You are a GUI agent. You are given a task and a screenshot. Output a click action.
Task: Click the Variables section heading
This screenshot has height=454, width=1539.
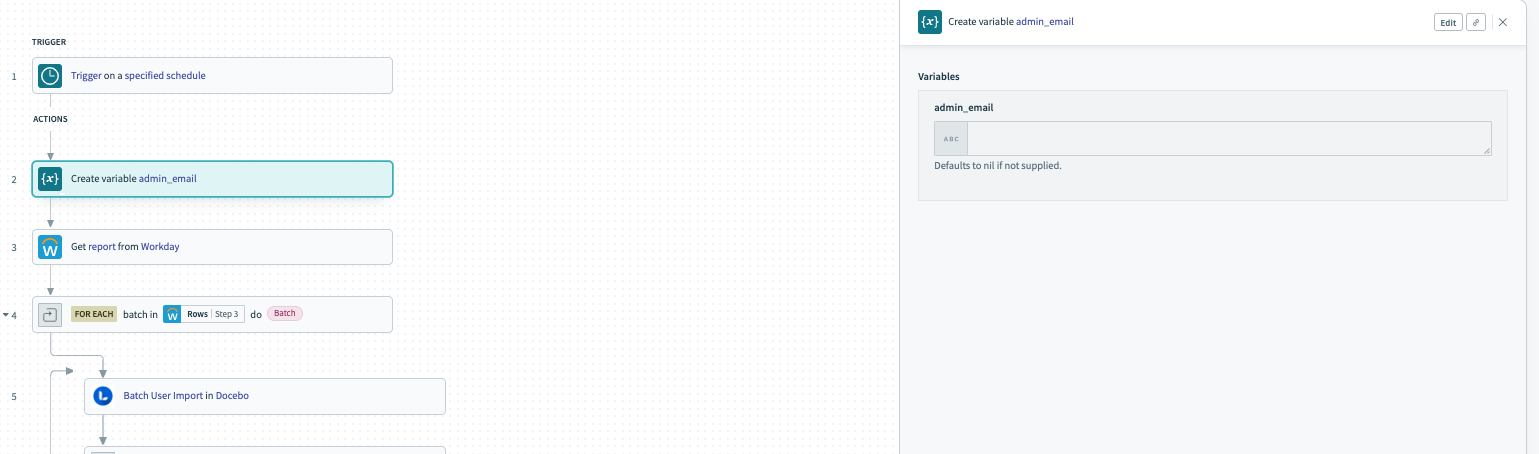[x=939, y=76]
